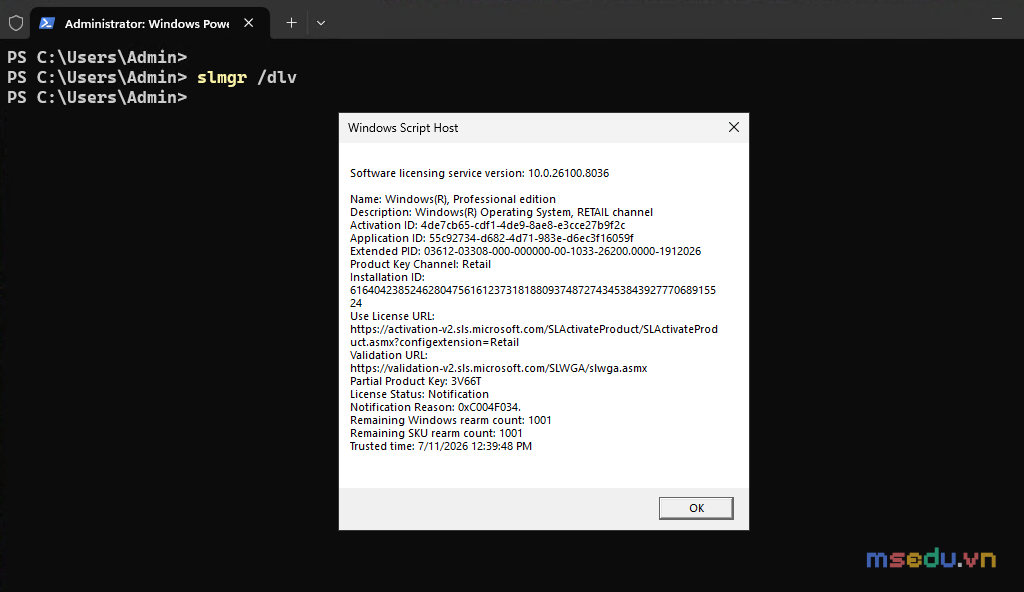Click the Remaining SKU rearm count line

pyautogui.click(x=436, y=433)
